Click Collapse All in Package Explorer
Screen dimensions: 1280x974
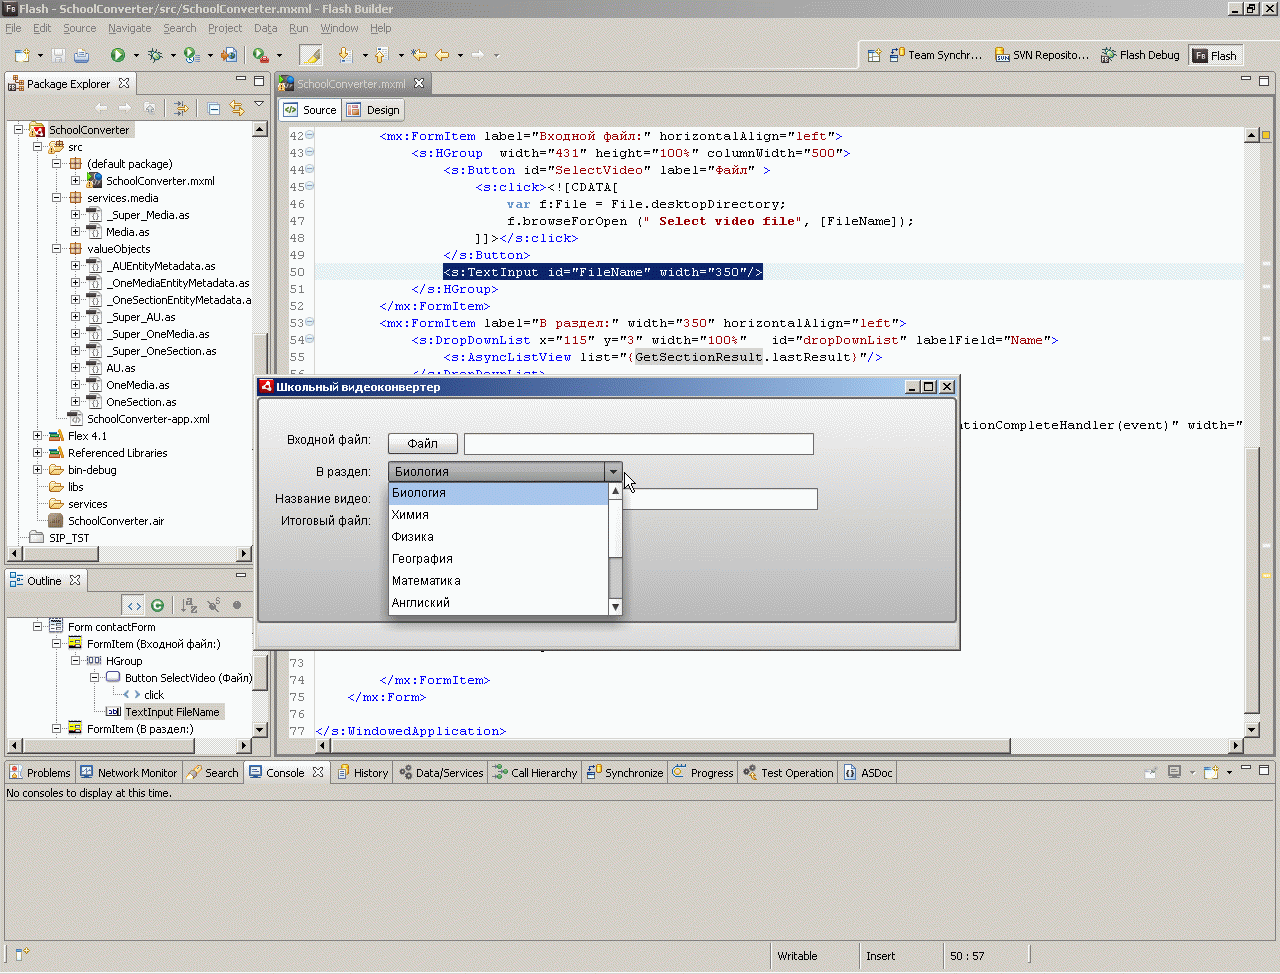tap(214, 108)
